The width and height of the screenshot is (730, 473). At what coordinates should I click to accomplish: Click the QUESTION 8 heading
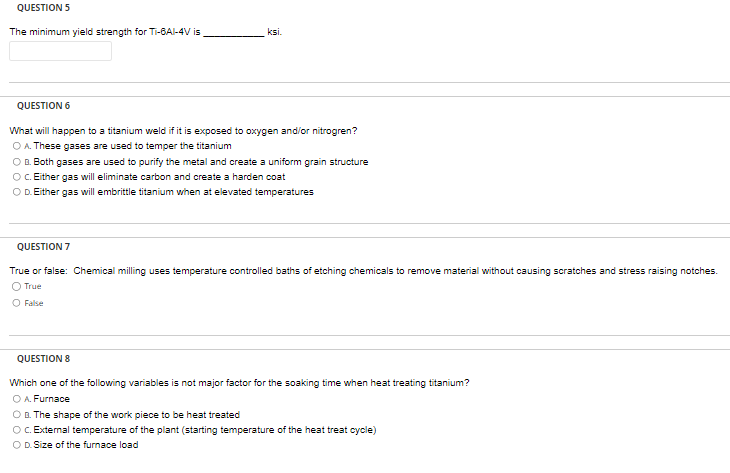(x=43, y=359)
